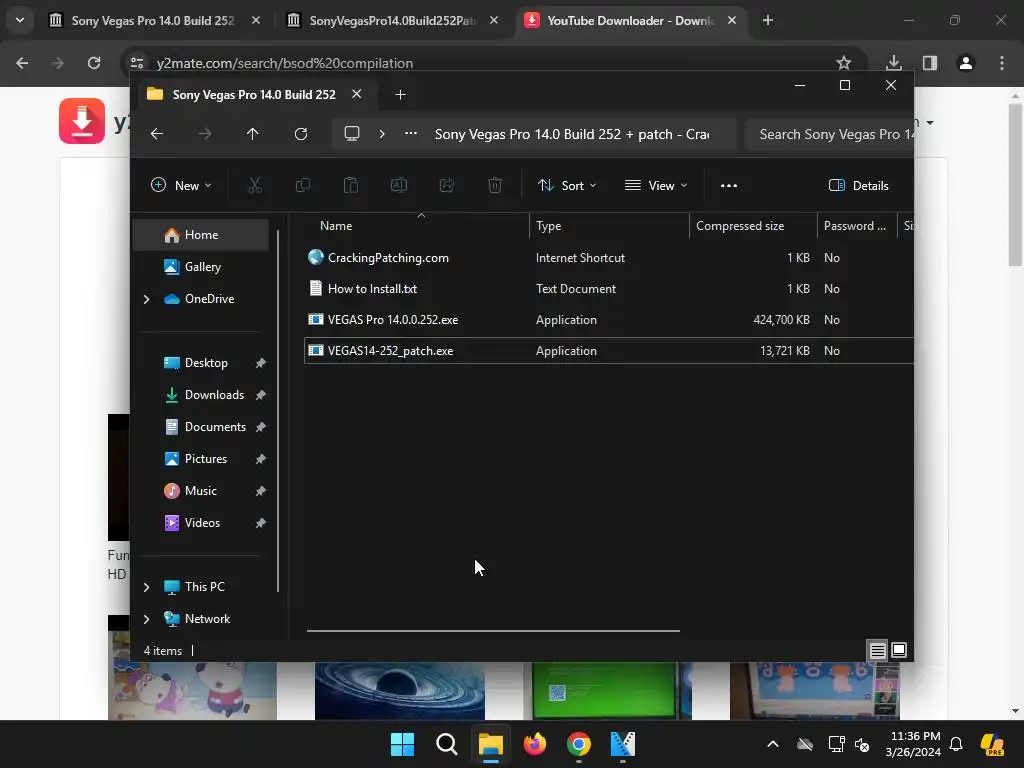
Task: Expand Network tree node
Action: (x=146, y=619)
